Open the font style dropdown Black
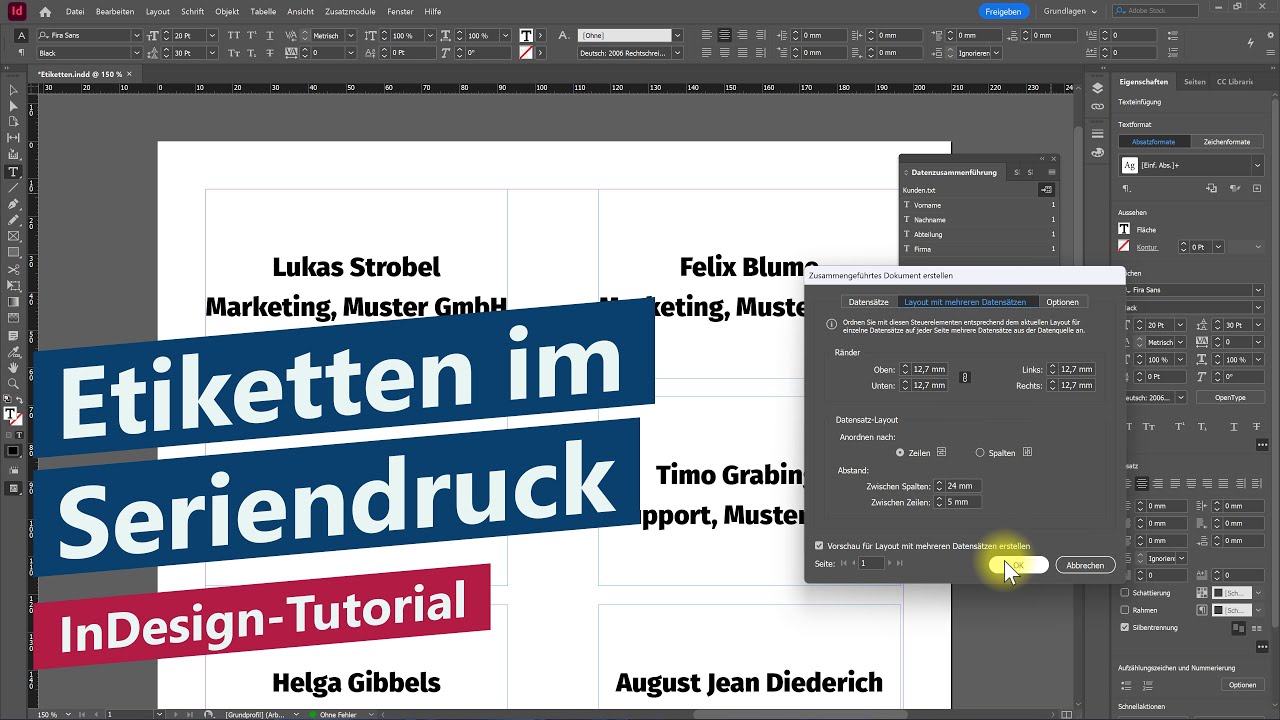The height and width of the screenshot is (720, 1280). tap(137, 52)
